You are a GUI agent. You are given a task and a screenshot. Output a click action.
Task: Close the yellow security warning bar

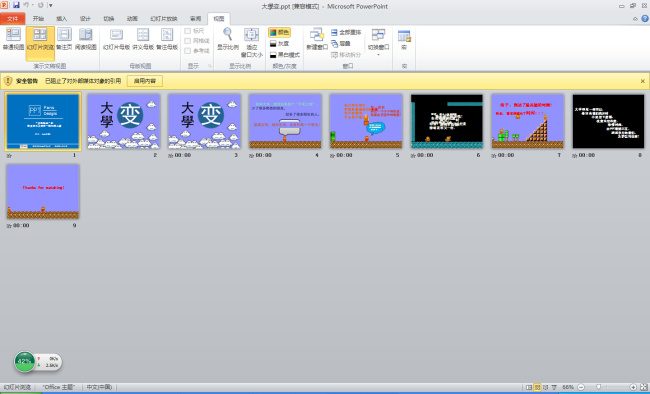tap(643, 81)
